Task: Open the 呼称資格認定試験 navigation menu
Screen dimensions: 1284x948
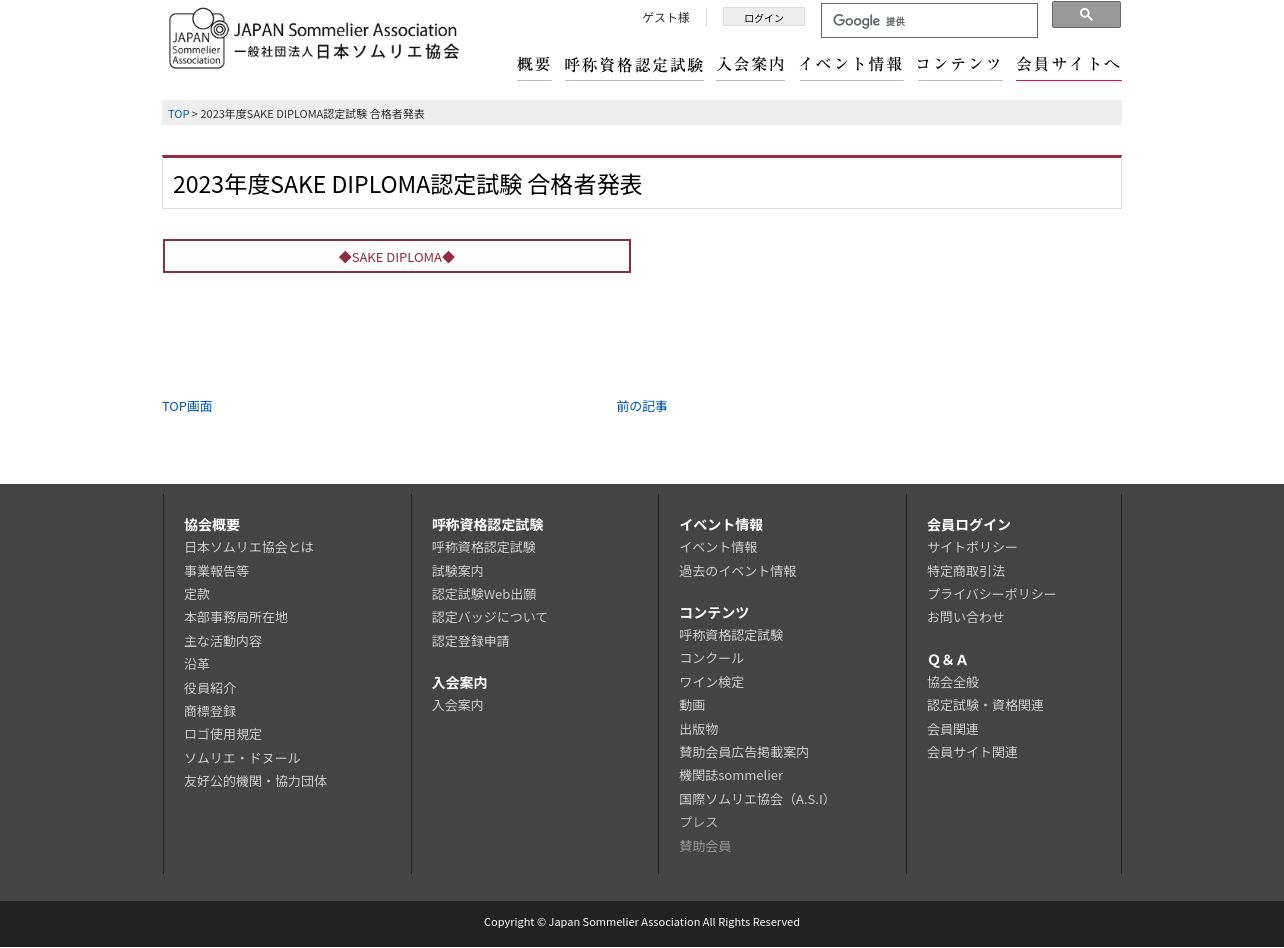Action: click(634, 65)
